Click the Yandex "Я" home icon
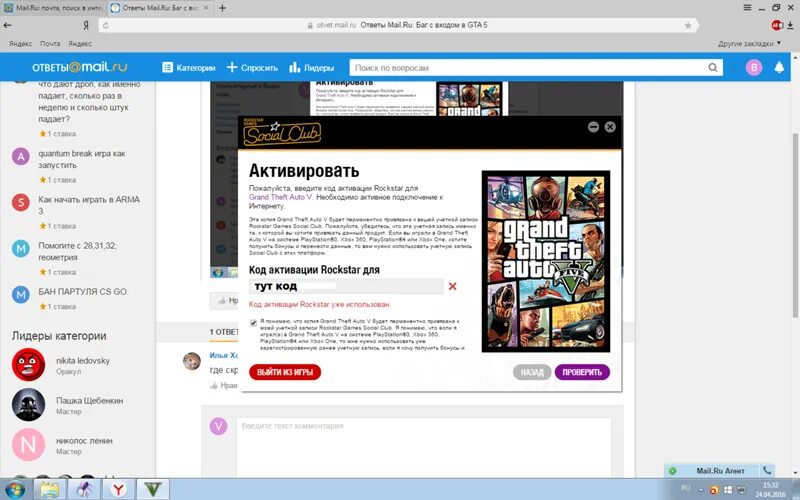Image resolution: width=800 pixels, height=500 pixels. pos(86,25)
